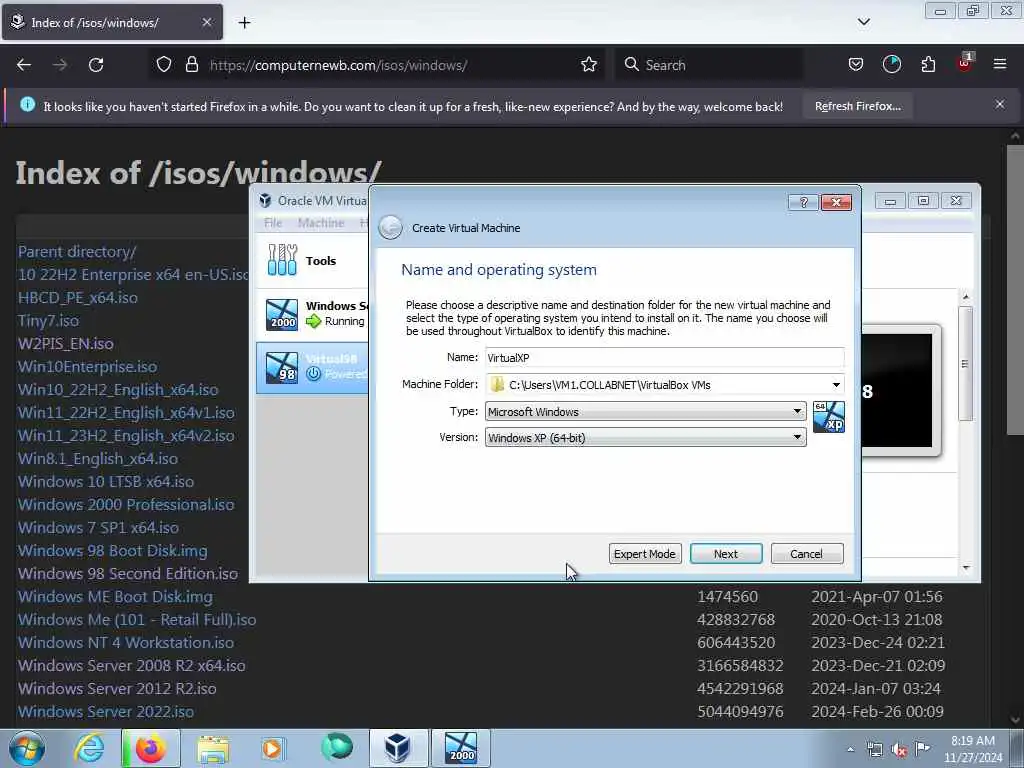Image resolution: width=1024 pixels, height=768 pixels.
Task: Open the Save to Pocket icon
Action: (x=856, y=65)
